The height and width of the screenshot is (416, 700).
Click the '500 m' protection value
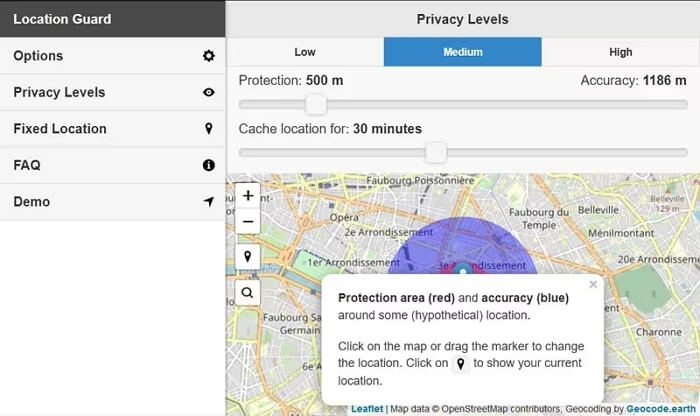tap(325, 80)
